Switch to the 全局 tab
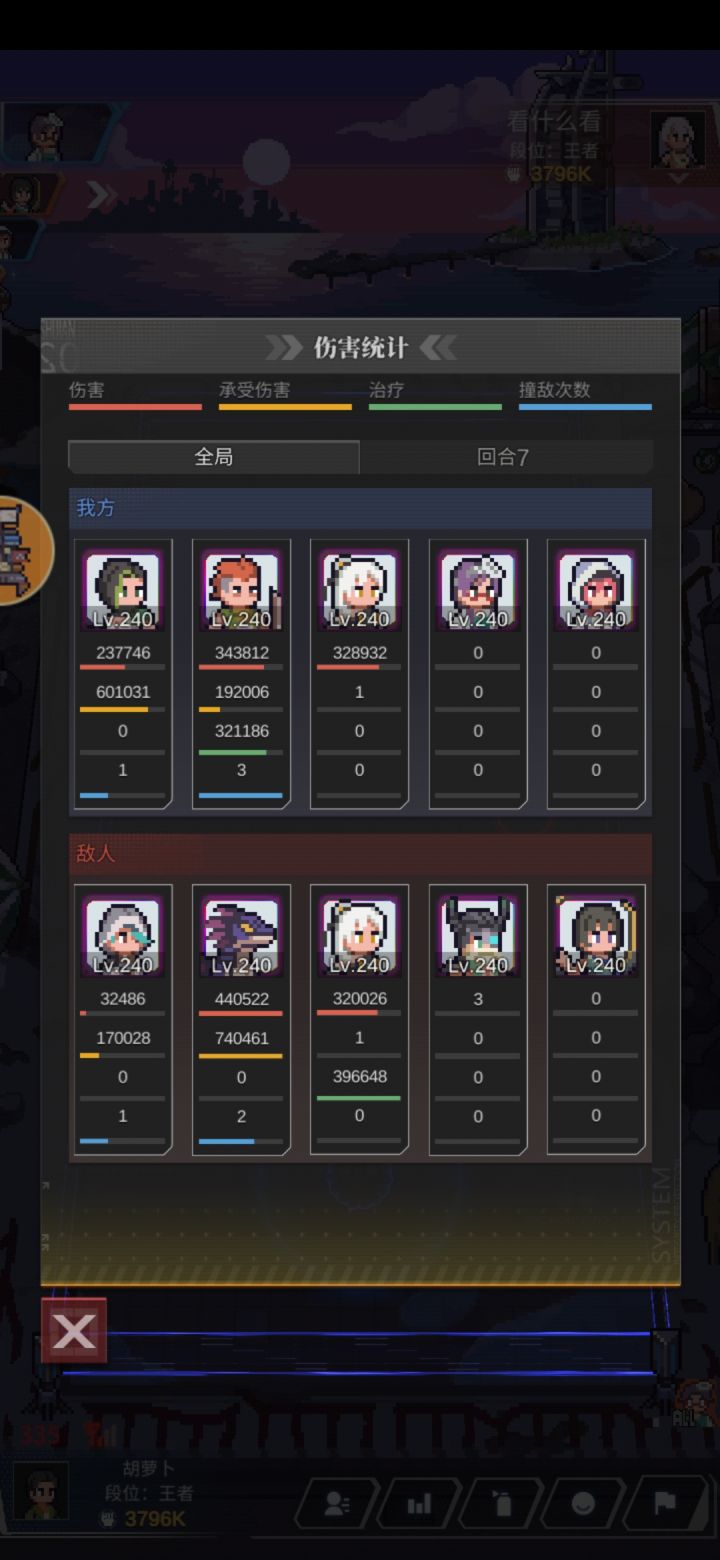 (214, 457)
